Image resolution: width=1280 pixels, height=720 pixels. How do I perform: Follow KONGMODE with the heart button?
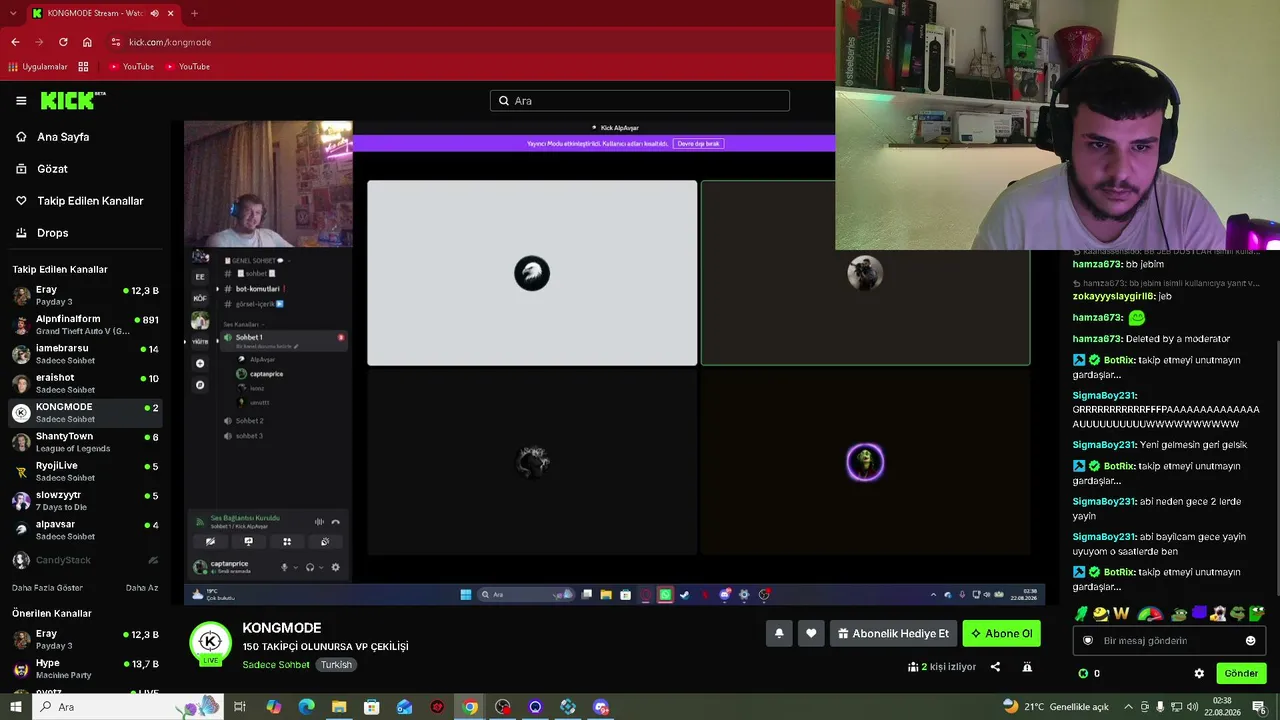(x=811, y=633)
